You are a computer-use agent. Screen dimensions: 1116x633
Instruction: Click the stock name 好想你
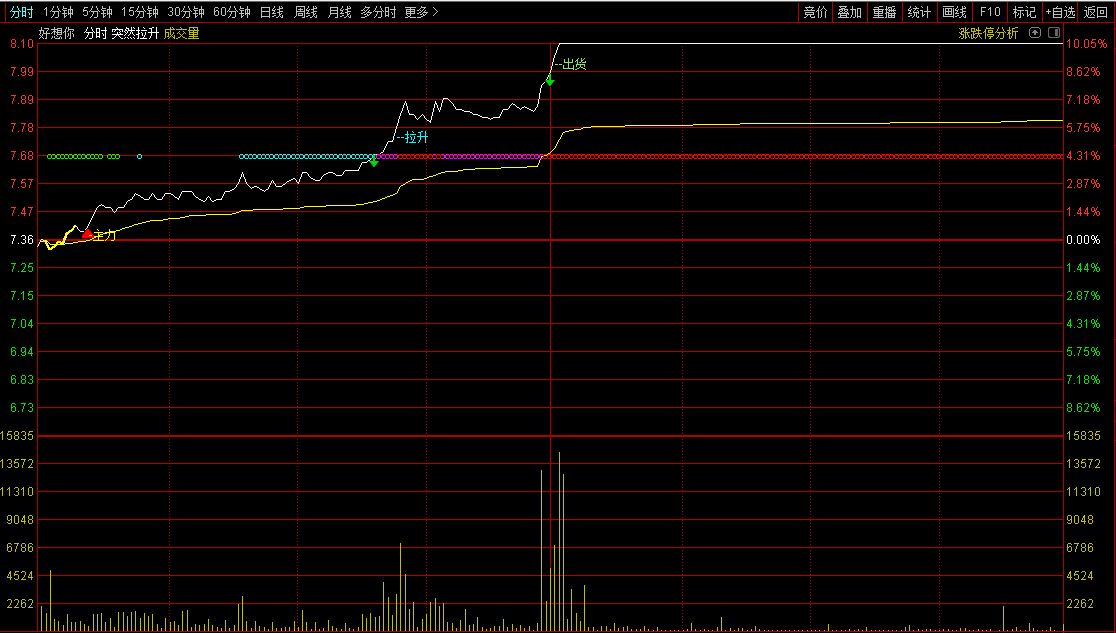pos(56,33)
